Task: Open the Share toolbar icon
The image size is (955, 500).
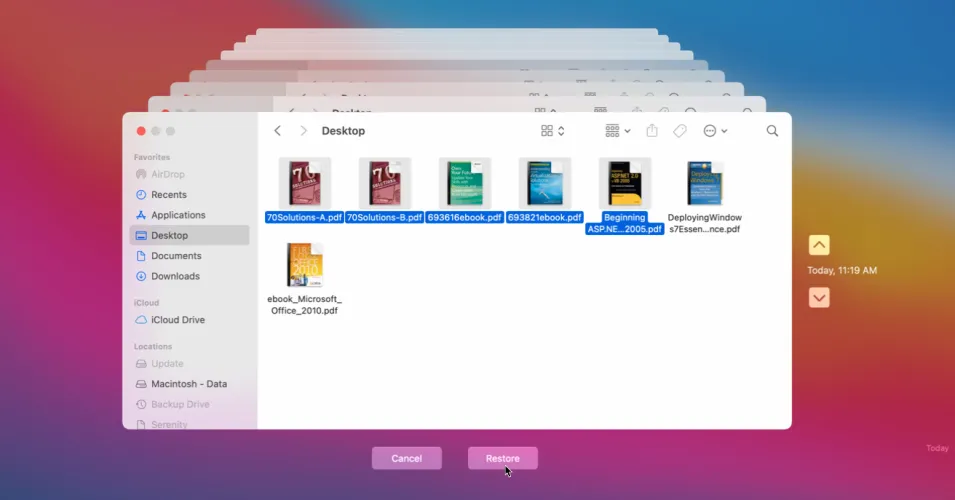Action: tap(652, 131)
